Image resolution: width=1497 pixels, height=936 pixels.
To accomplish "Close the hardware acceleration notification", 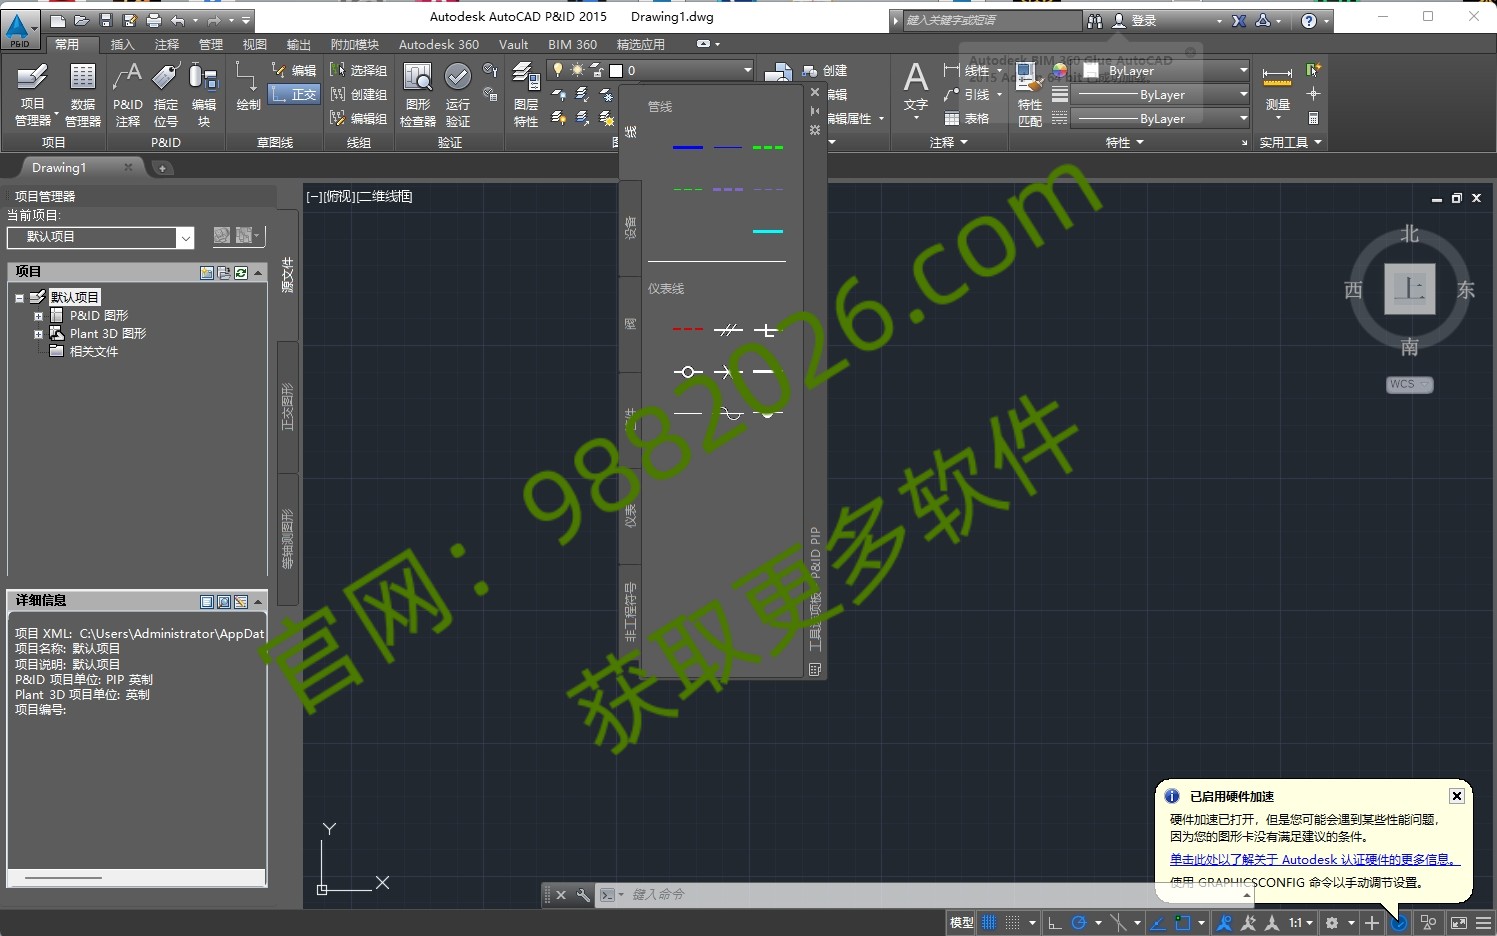I will click(1457, 796).
